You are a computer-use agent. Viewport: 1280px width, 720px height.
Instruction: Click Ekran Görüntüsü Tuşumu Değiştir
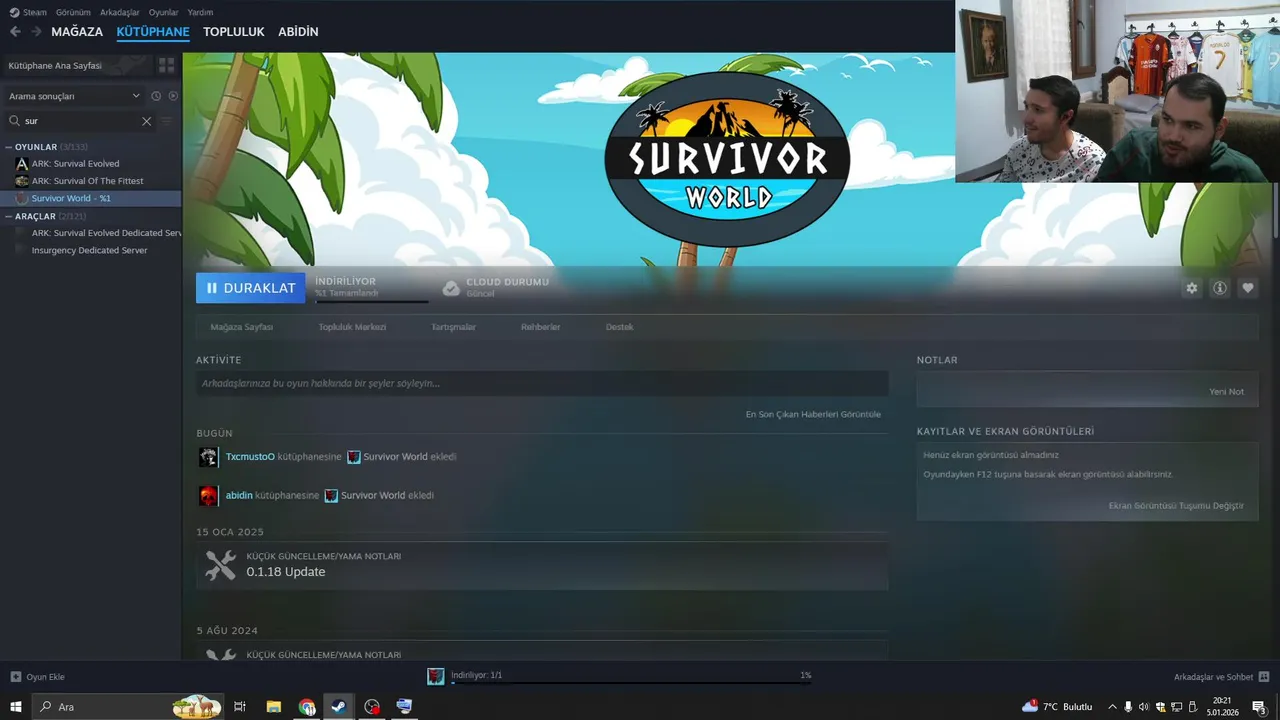pyautogui.click(x=1176, y=506)
